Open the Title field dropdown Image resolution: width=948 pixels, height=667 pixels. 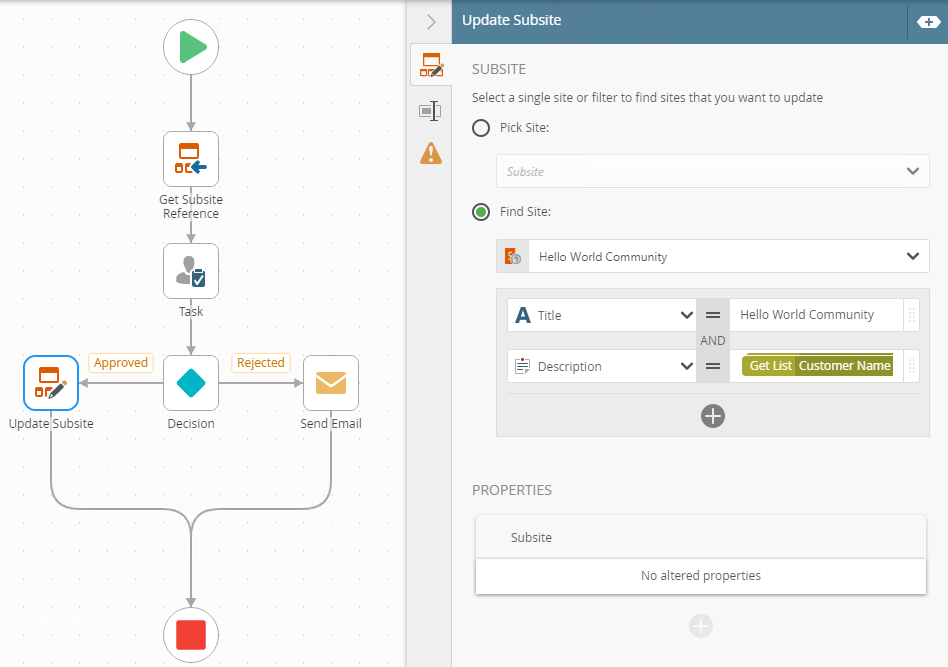[x=602, y=315]
